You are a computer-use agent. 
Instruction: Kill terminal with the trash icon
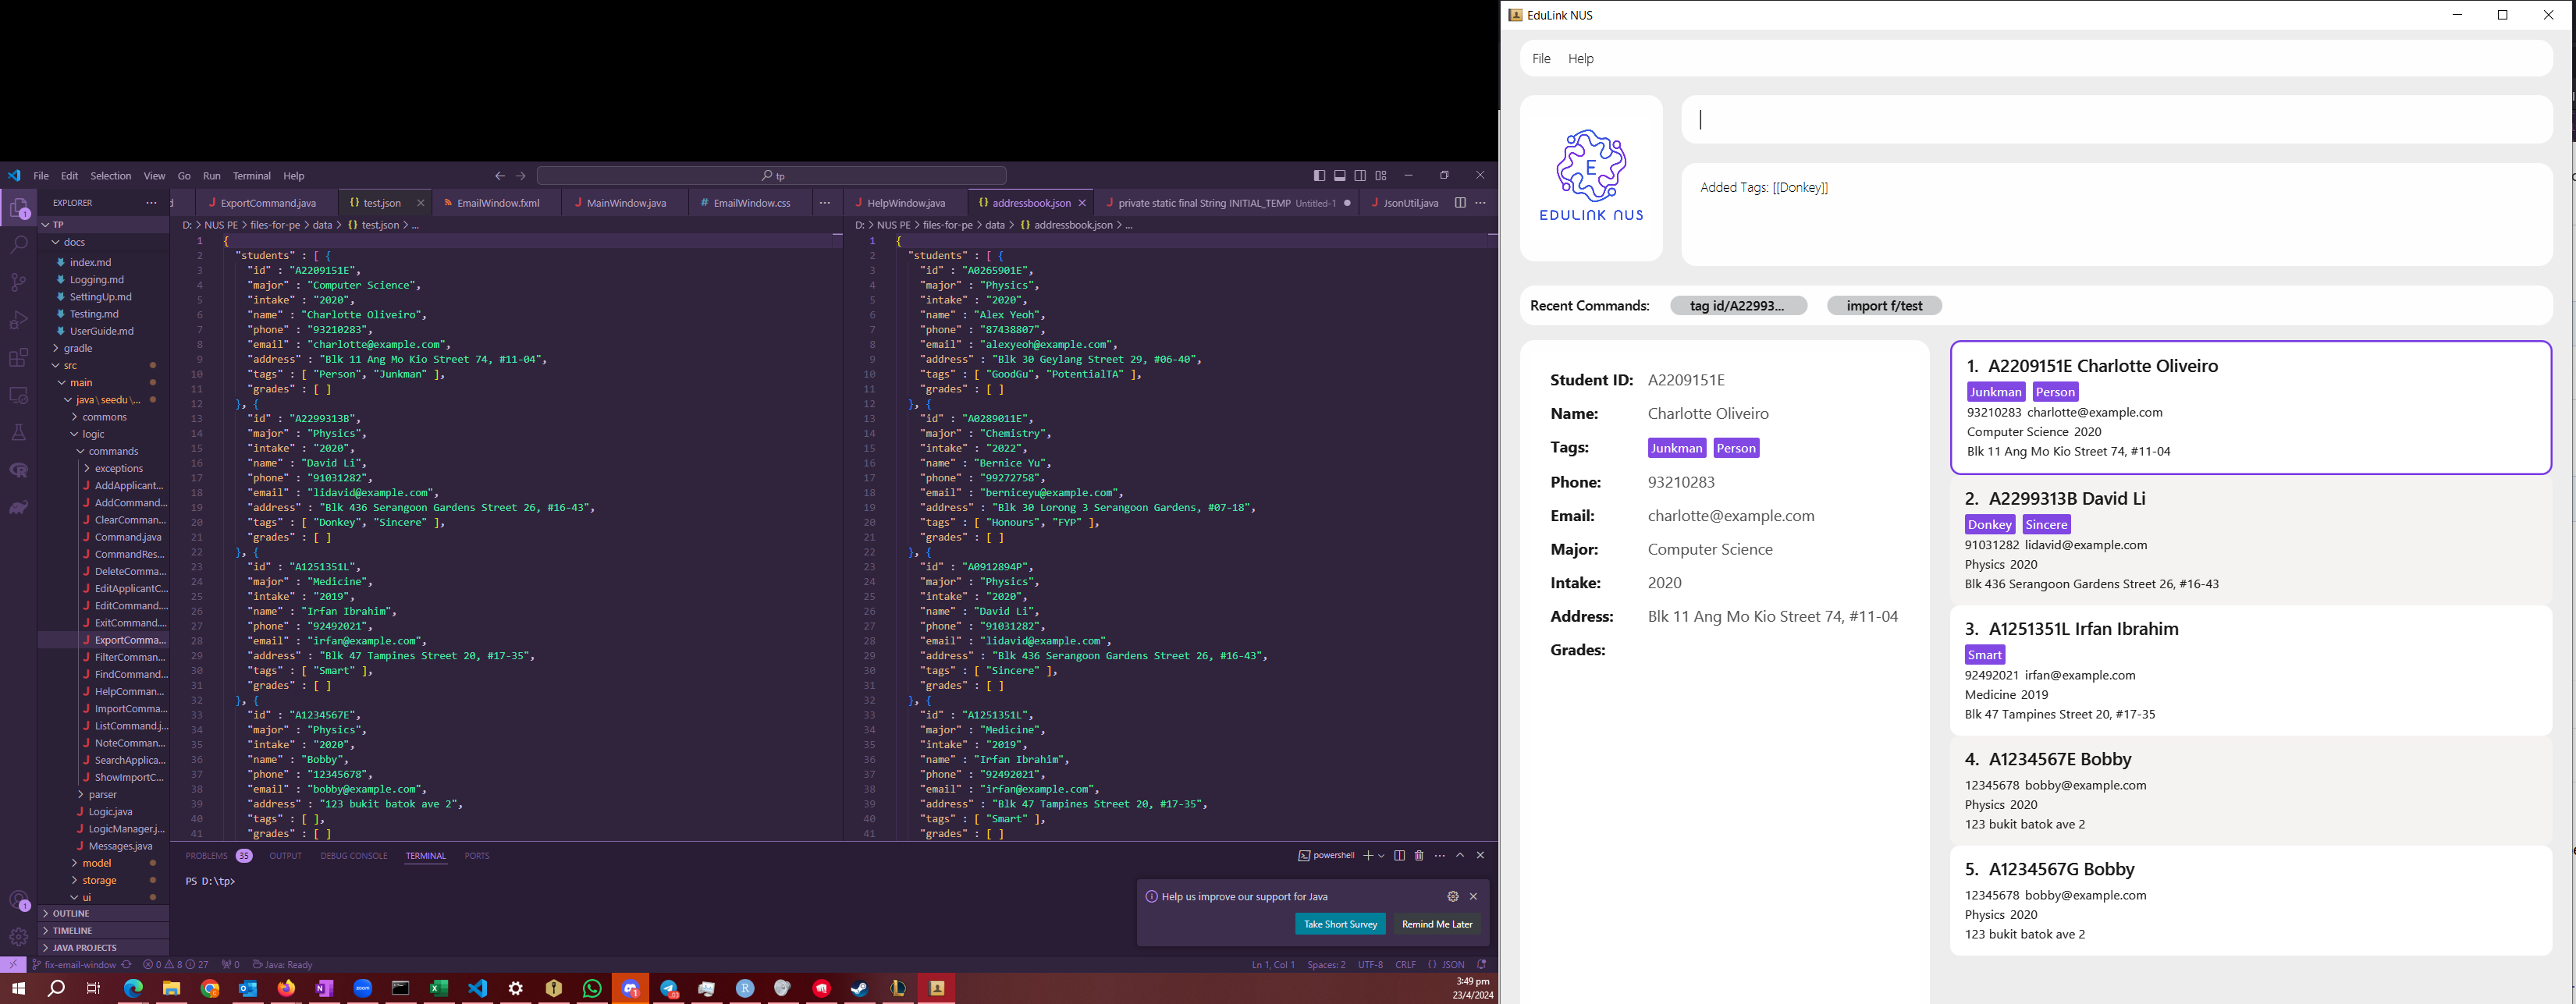1419,856
